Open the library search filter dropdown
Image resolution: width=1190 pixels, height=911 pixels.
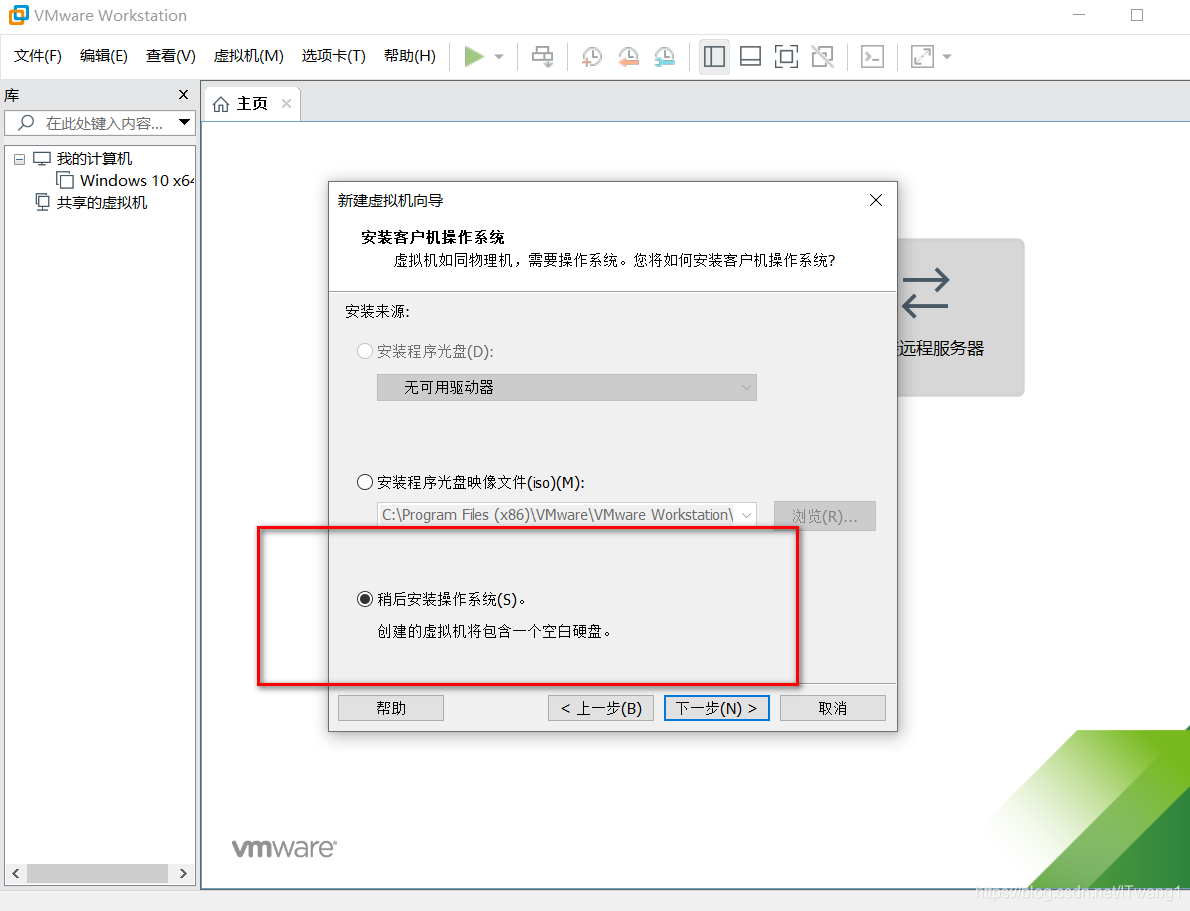184,122
